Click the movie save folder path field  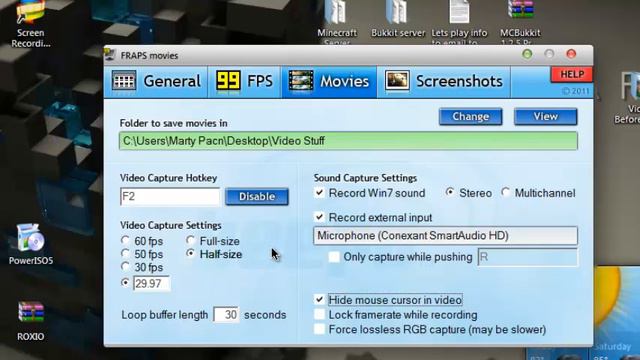pos(349,141)
